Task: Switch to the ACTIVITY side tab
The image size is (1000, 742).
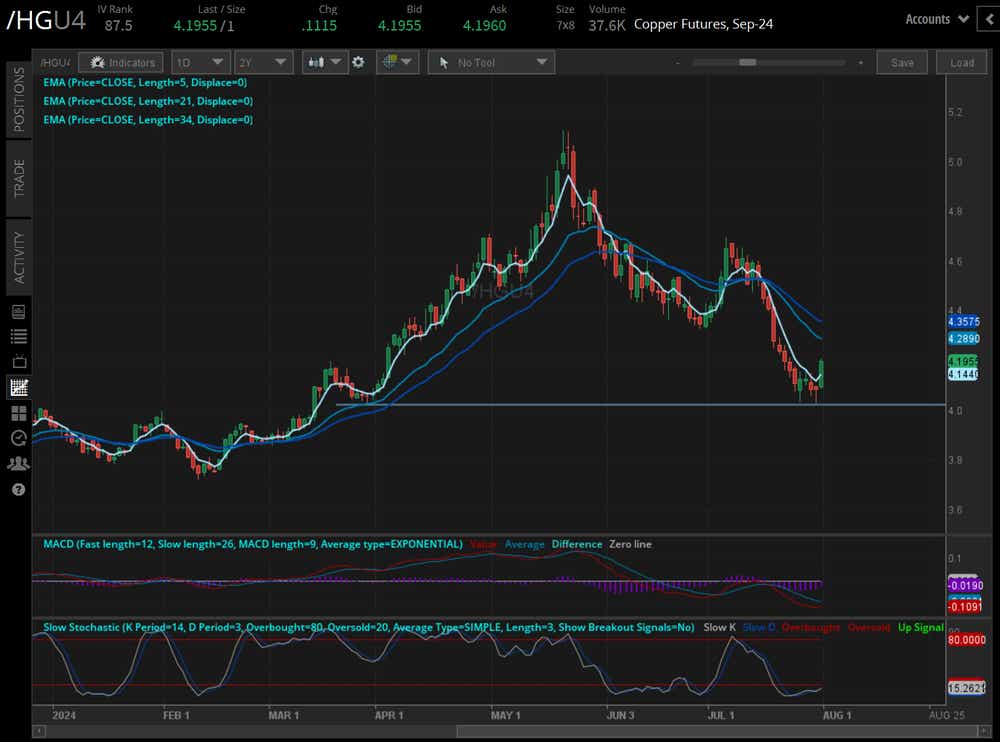Action: tap(18, 256)
